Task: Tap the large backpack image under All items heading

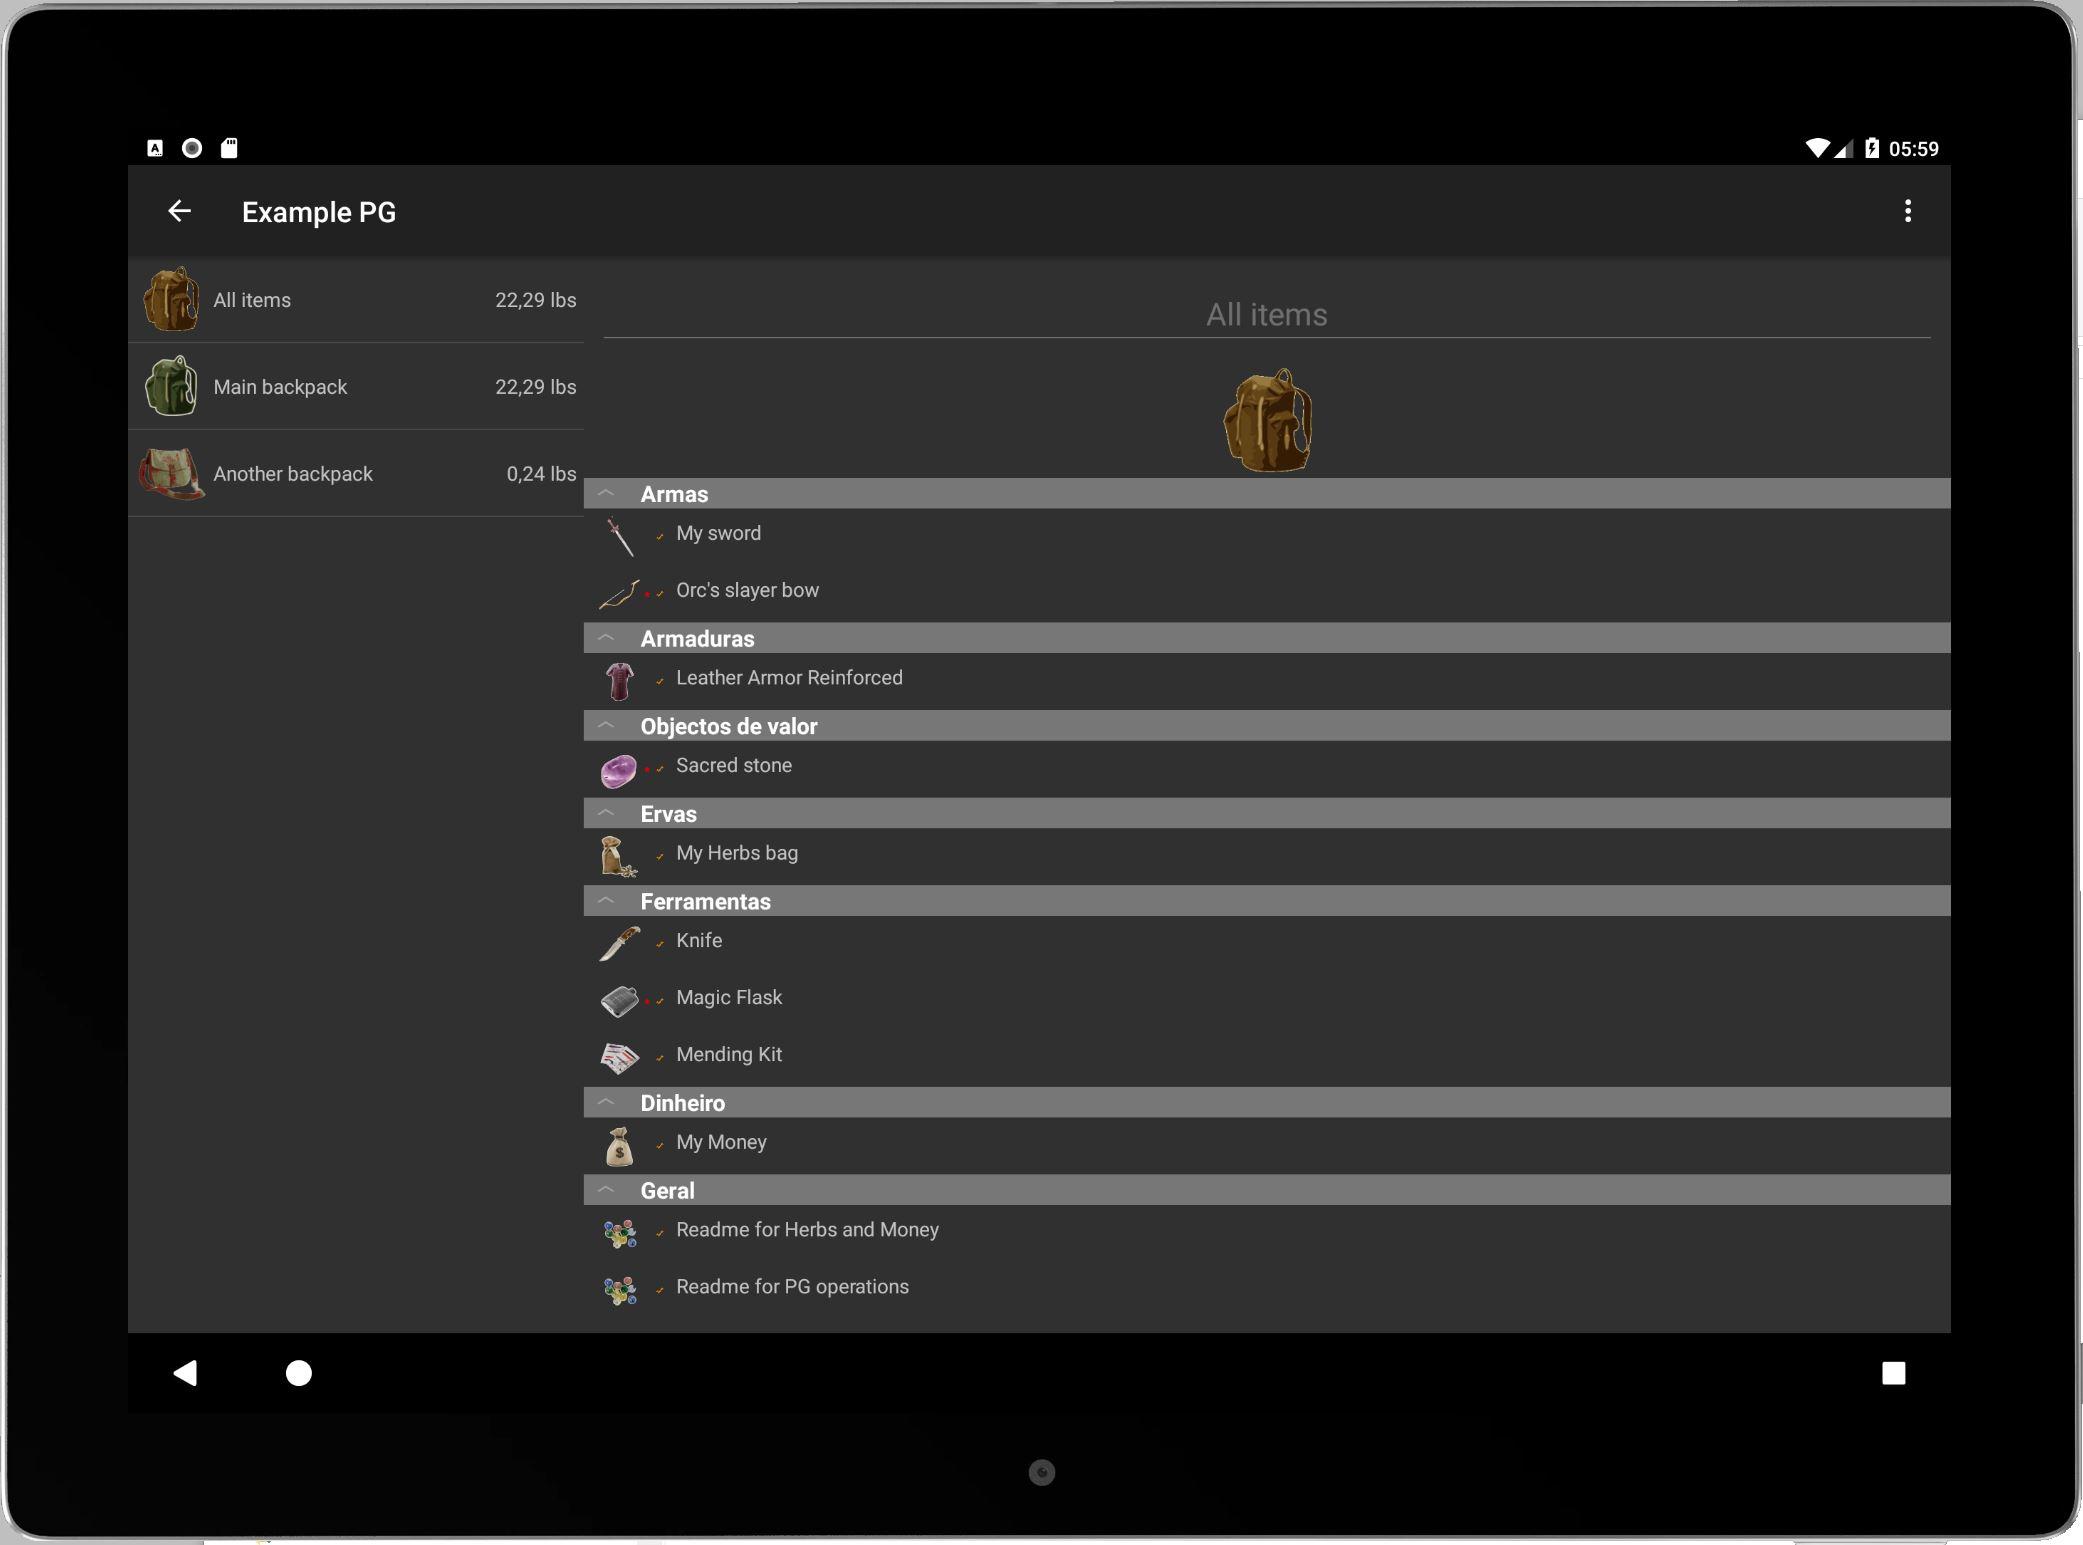Action: point(1267,421)
